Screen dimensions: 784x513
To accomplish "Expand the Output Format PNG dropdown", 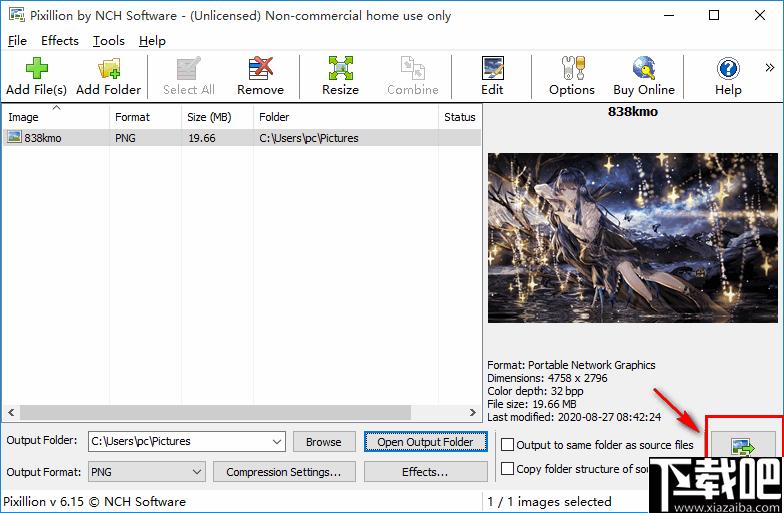I will 196,472.
